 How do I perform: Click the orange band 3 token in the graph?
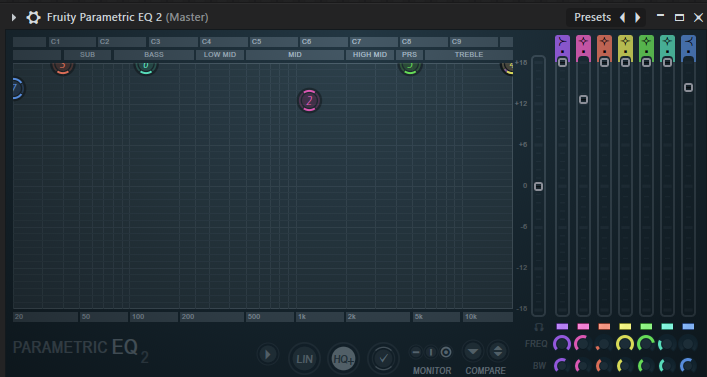point(63,68)
